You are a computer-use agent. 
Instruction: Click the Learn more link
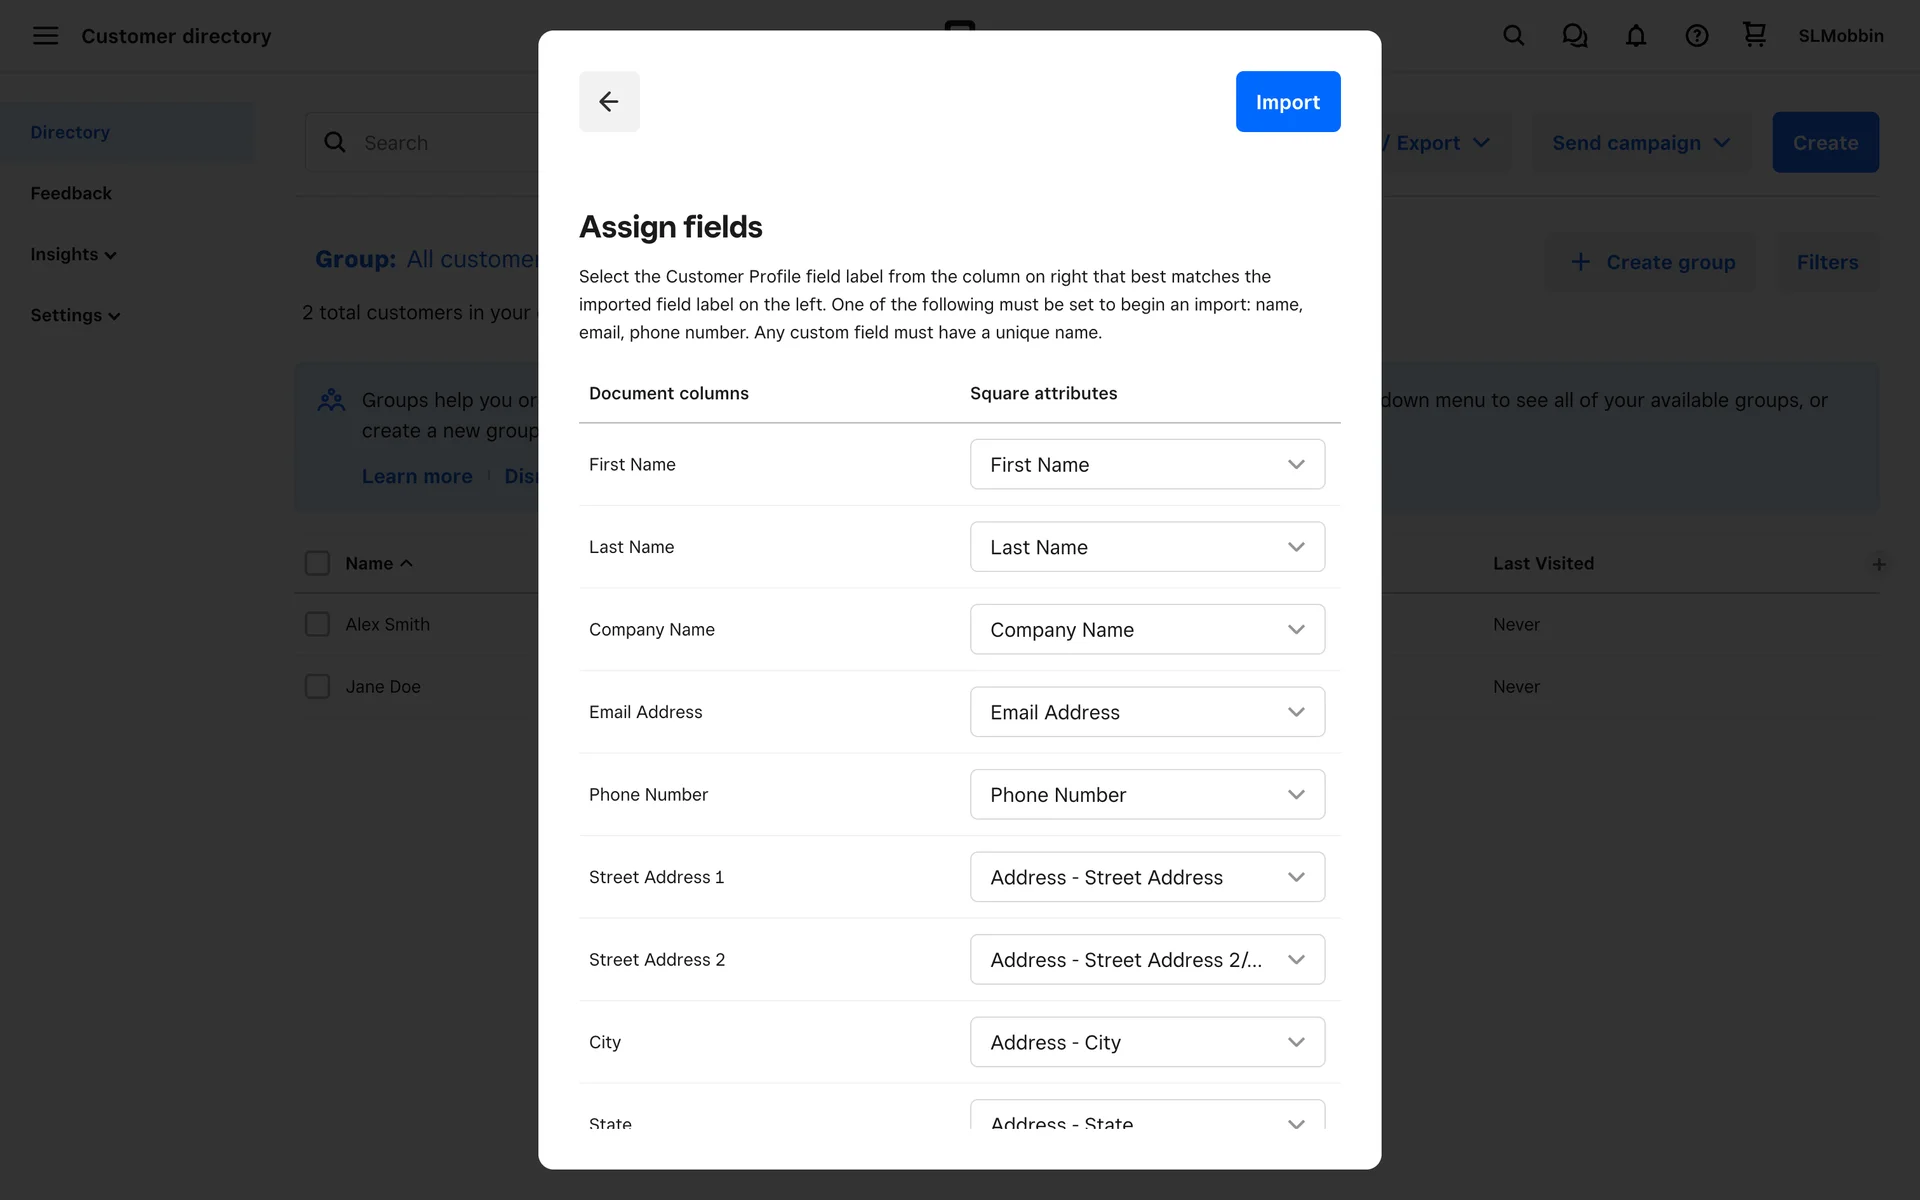(x=417, y=476)
